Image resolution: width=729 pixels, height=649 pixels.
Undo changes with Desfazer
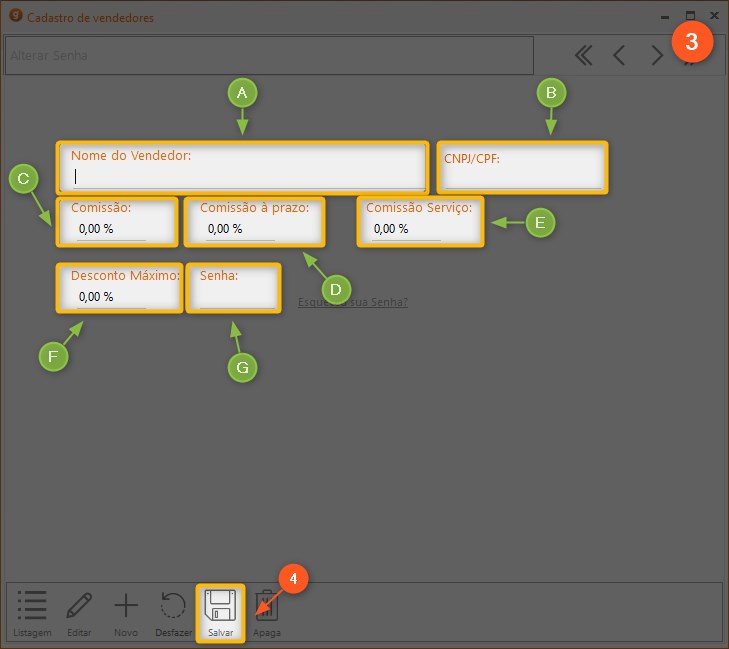tap(173, 611)
